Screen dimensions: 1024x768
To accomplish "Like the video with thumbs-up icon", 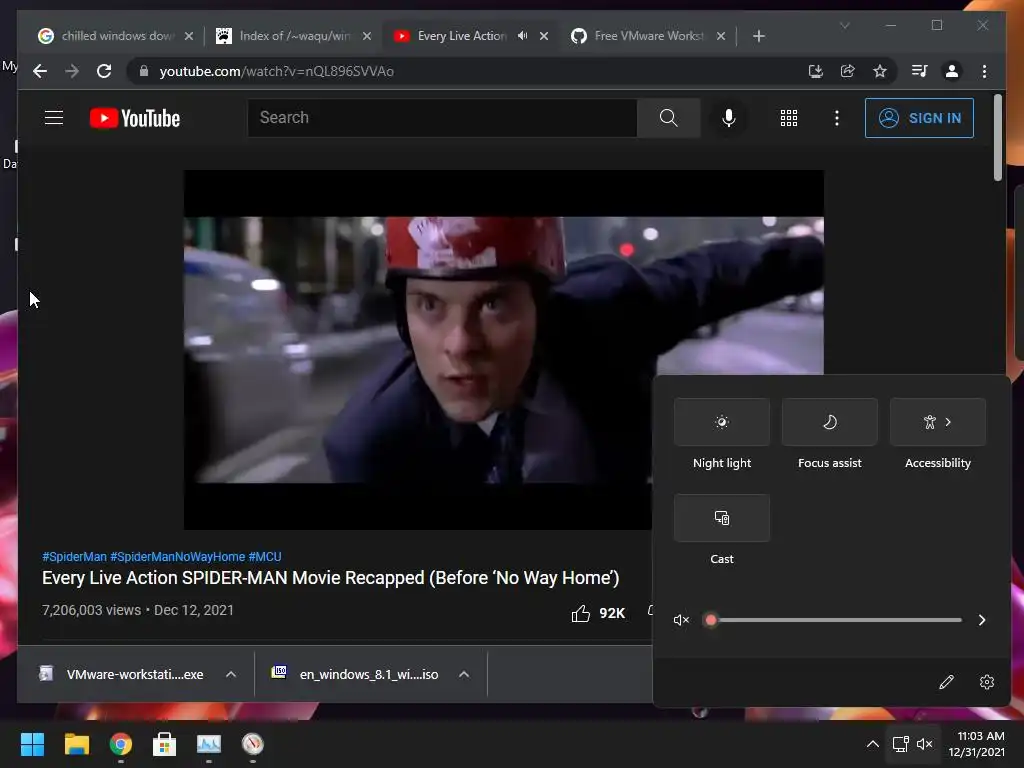I will click(x=581, y=613).
